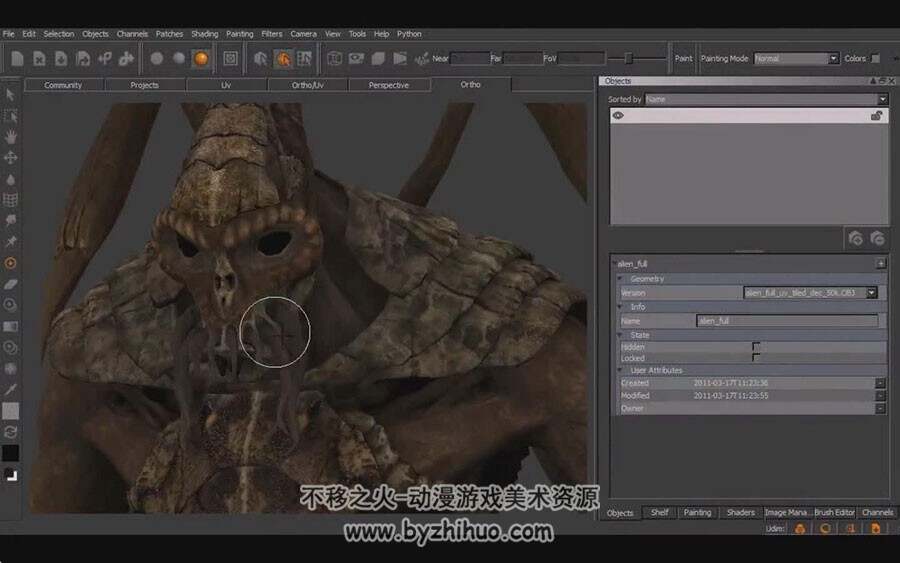The height and width of the screenshot is (563, 900).
Task: Click the New project page icon
Action: click(x=17, y=59)
